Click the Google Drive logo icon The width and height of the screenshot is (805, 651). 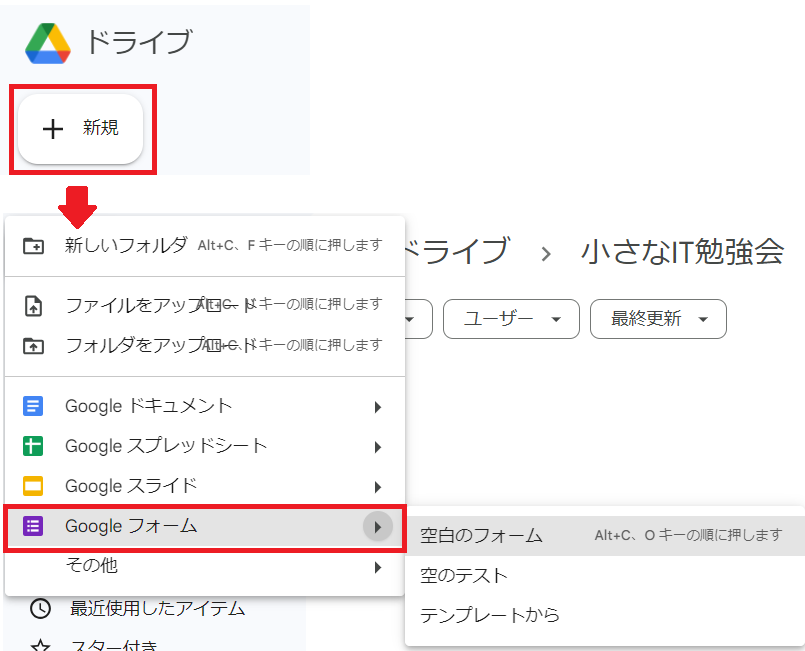coord(48,42)
